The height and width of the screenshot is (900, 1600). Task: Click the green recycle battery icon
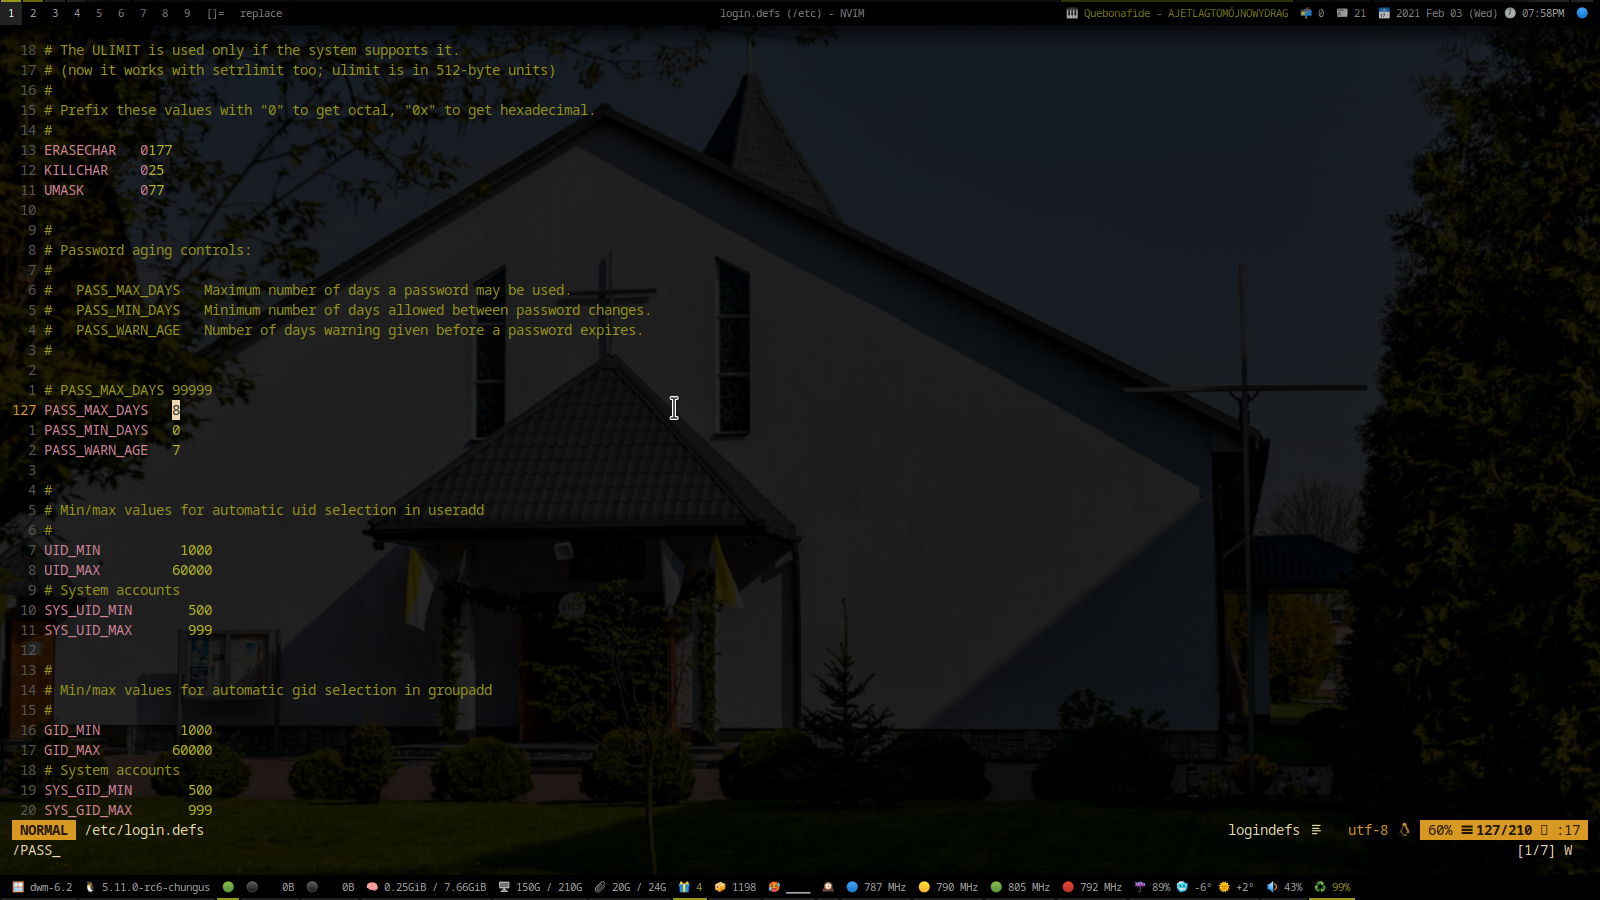click(x=1320, y=887)
